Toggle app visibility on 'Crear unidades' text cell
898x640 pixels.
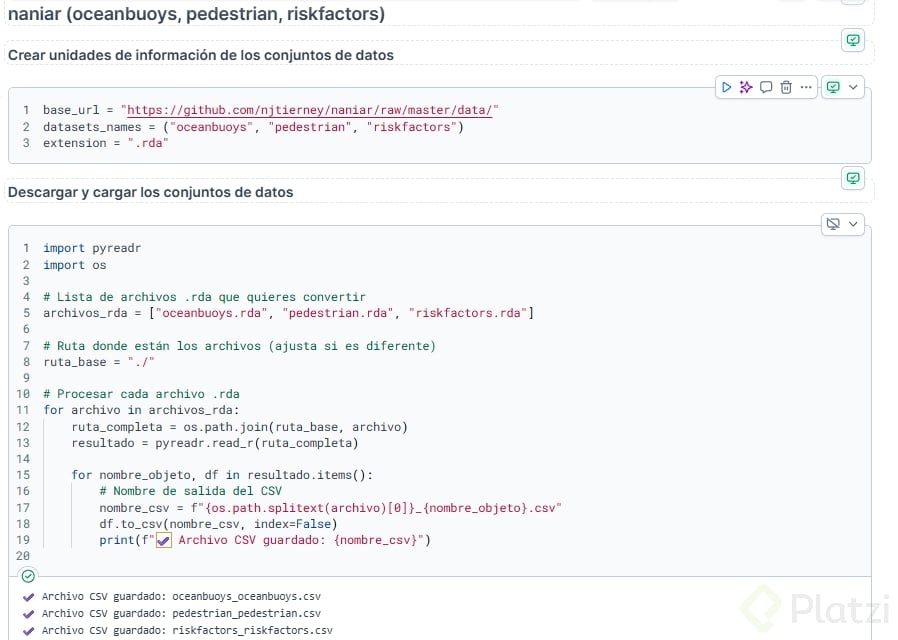[853, 41]
